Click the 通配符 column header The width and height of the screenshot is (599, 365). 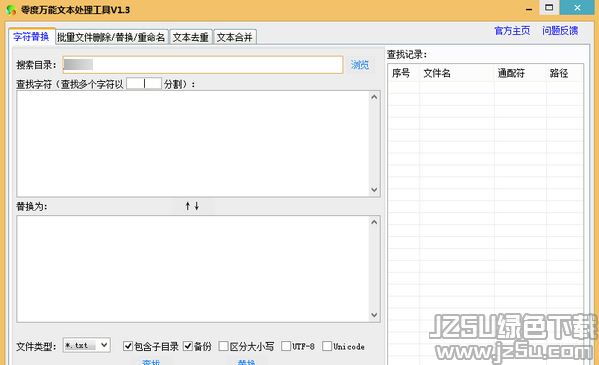[520, 73]
